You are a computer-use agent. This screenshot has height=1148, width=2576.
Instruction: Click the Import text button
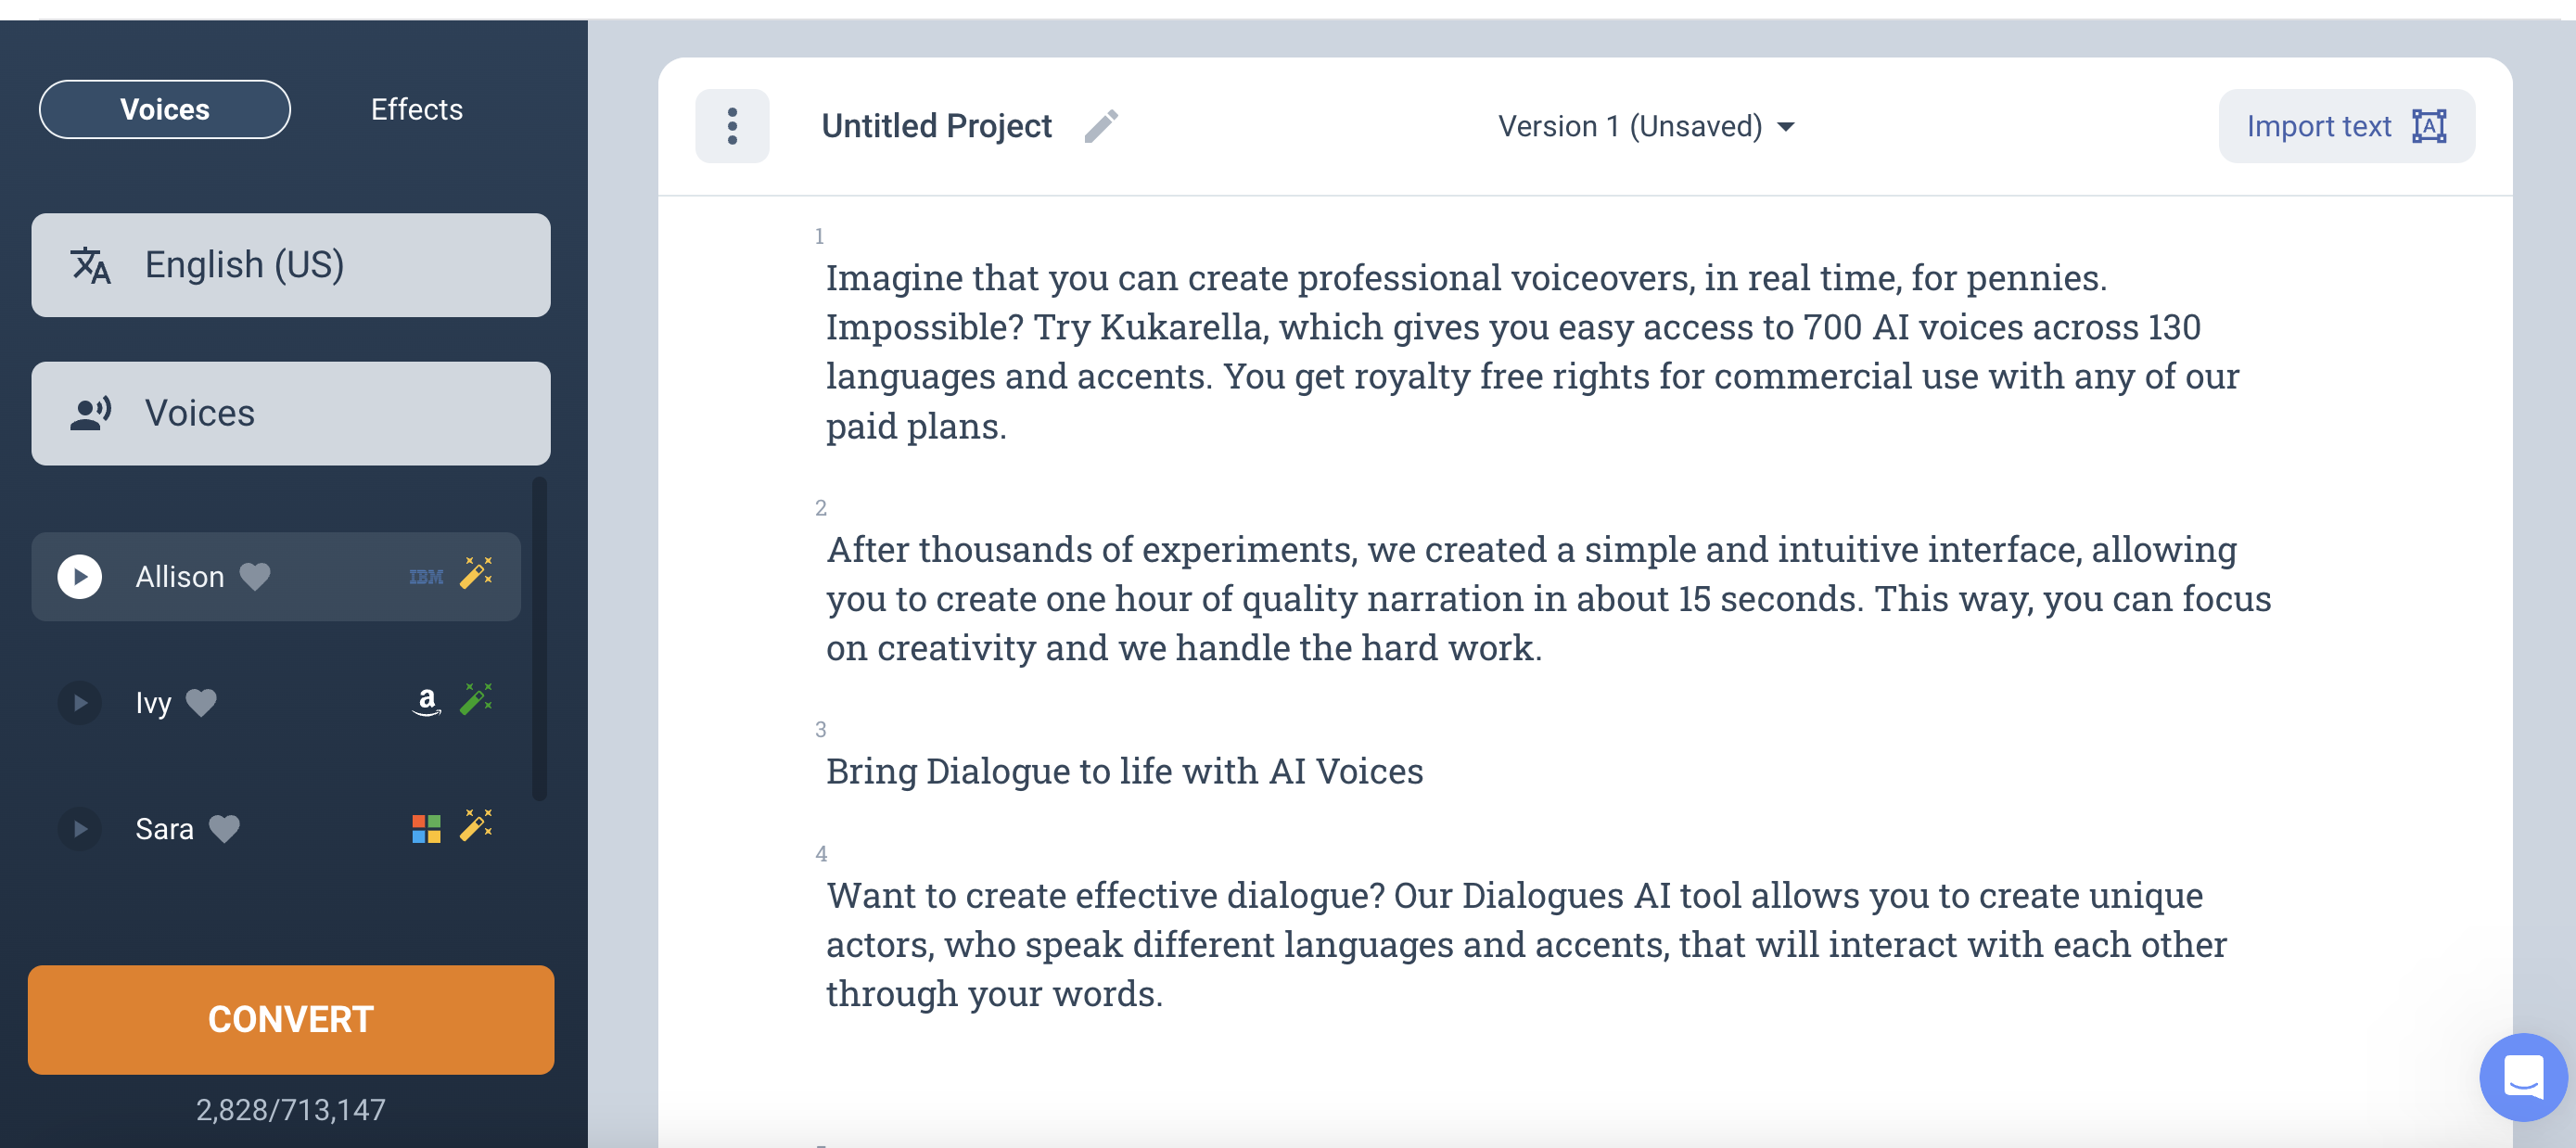click(2346, 126)
